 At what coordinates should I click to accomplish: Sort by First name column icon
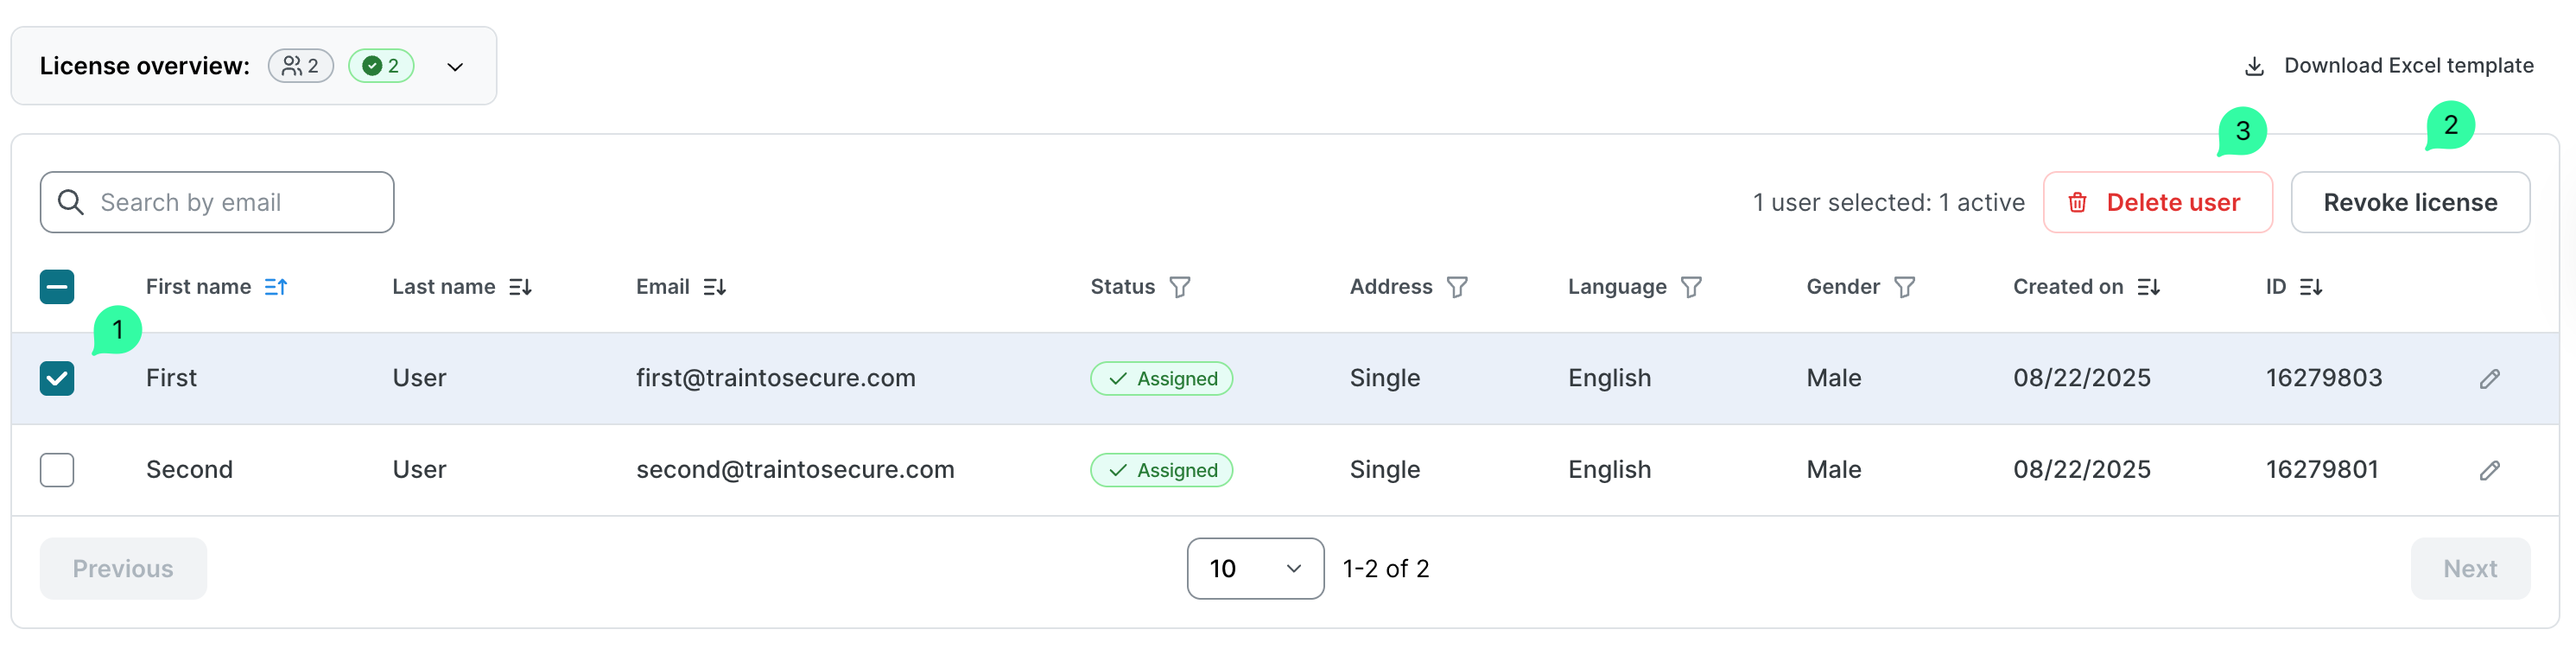click(x=276, y=287)
